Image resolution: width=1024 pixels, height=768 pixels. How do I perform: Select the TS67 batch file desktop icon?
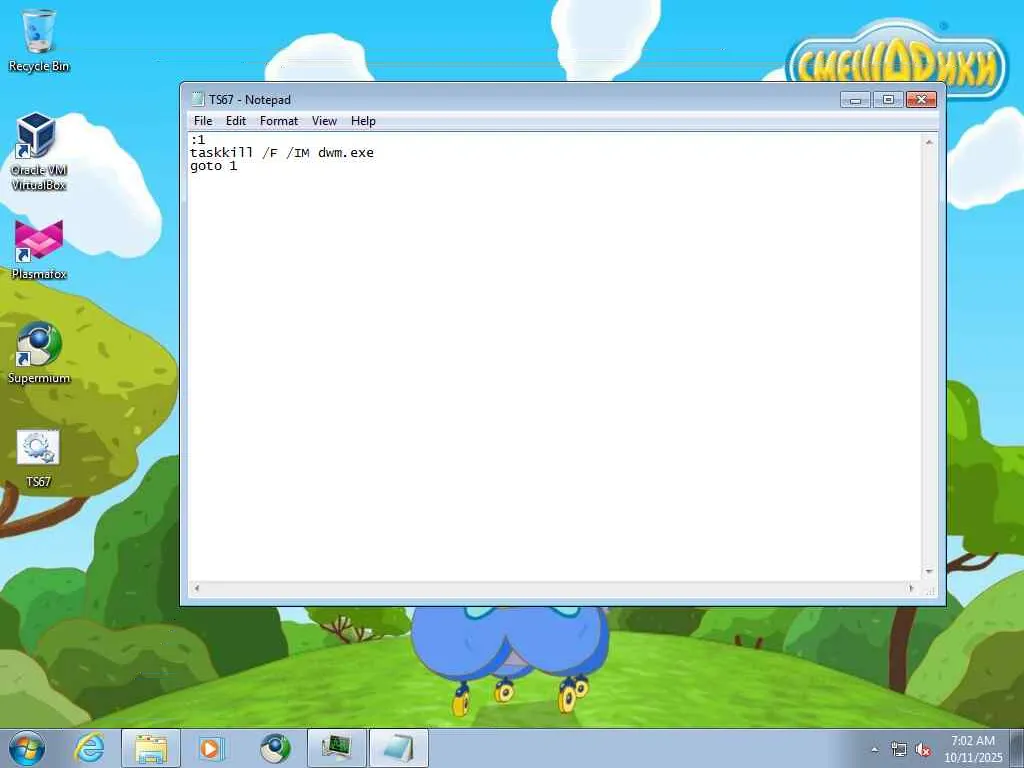pyautogui.click(x=38, y=458)
